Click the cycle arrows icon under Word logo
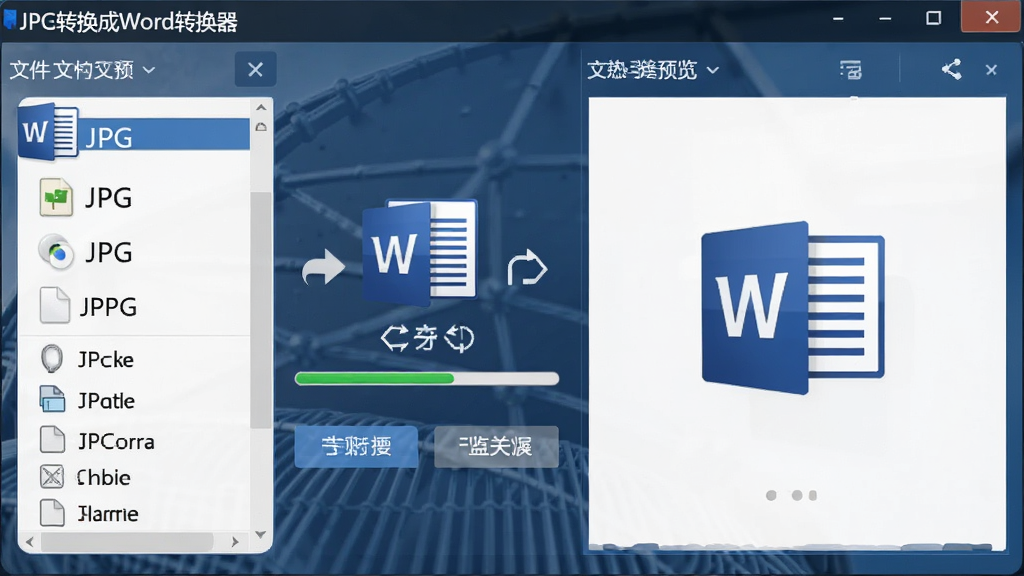 [x=394, y=338]
